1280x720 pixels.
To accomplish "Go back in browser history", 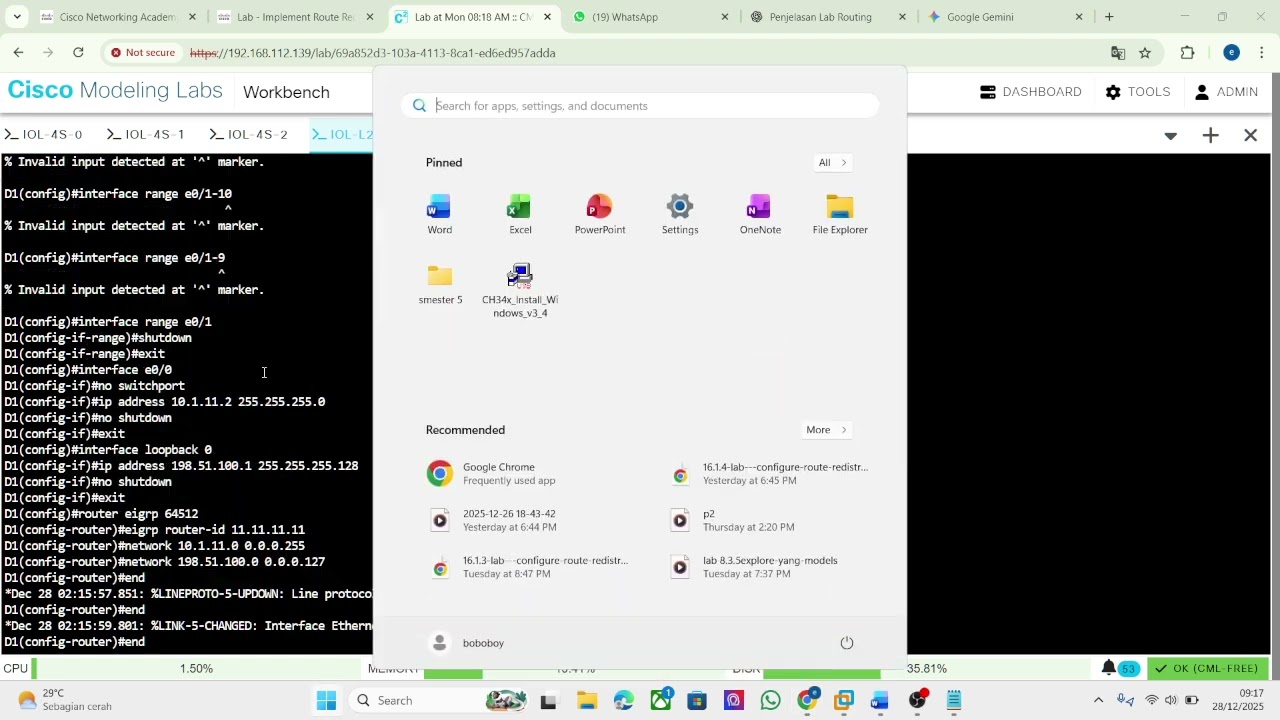I will pos(19,52).
